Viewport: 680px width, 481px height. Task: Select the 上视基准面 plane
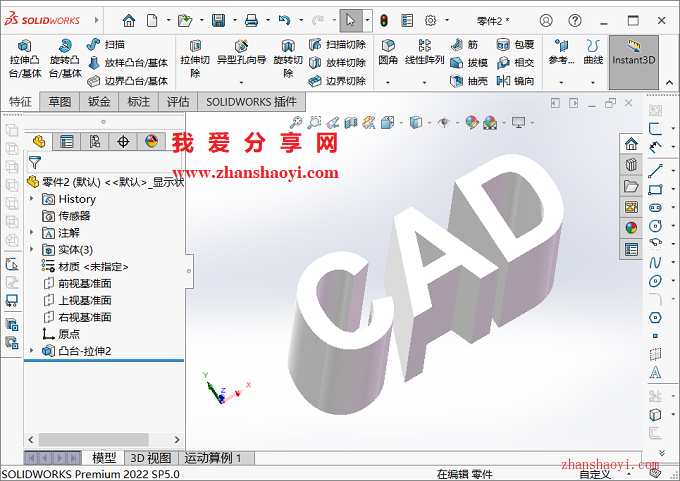(x=78, y=300)
